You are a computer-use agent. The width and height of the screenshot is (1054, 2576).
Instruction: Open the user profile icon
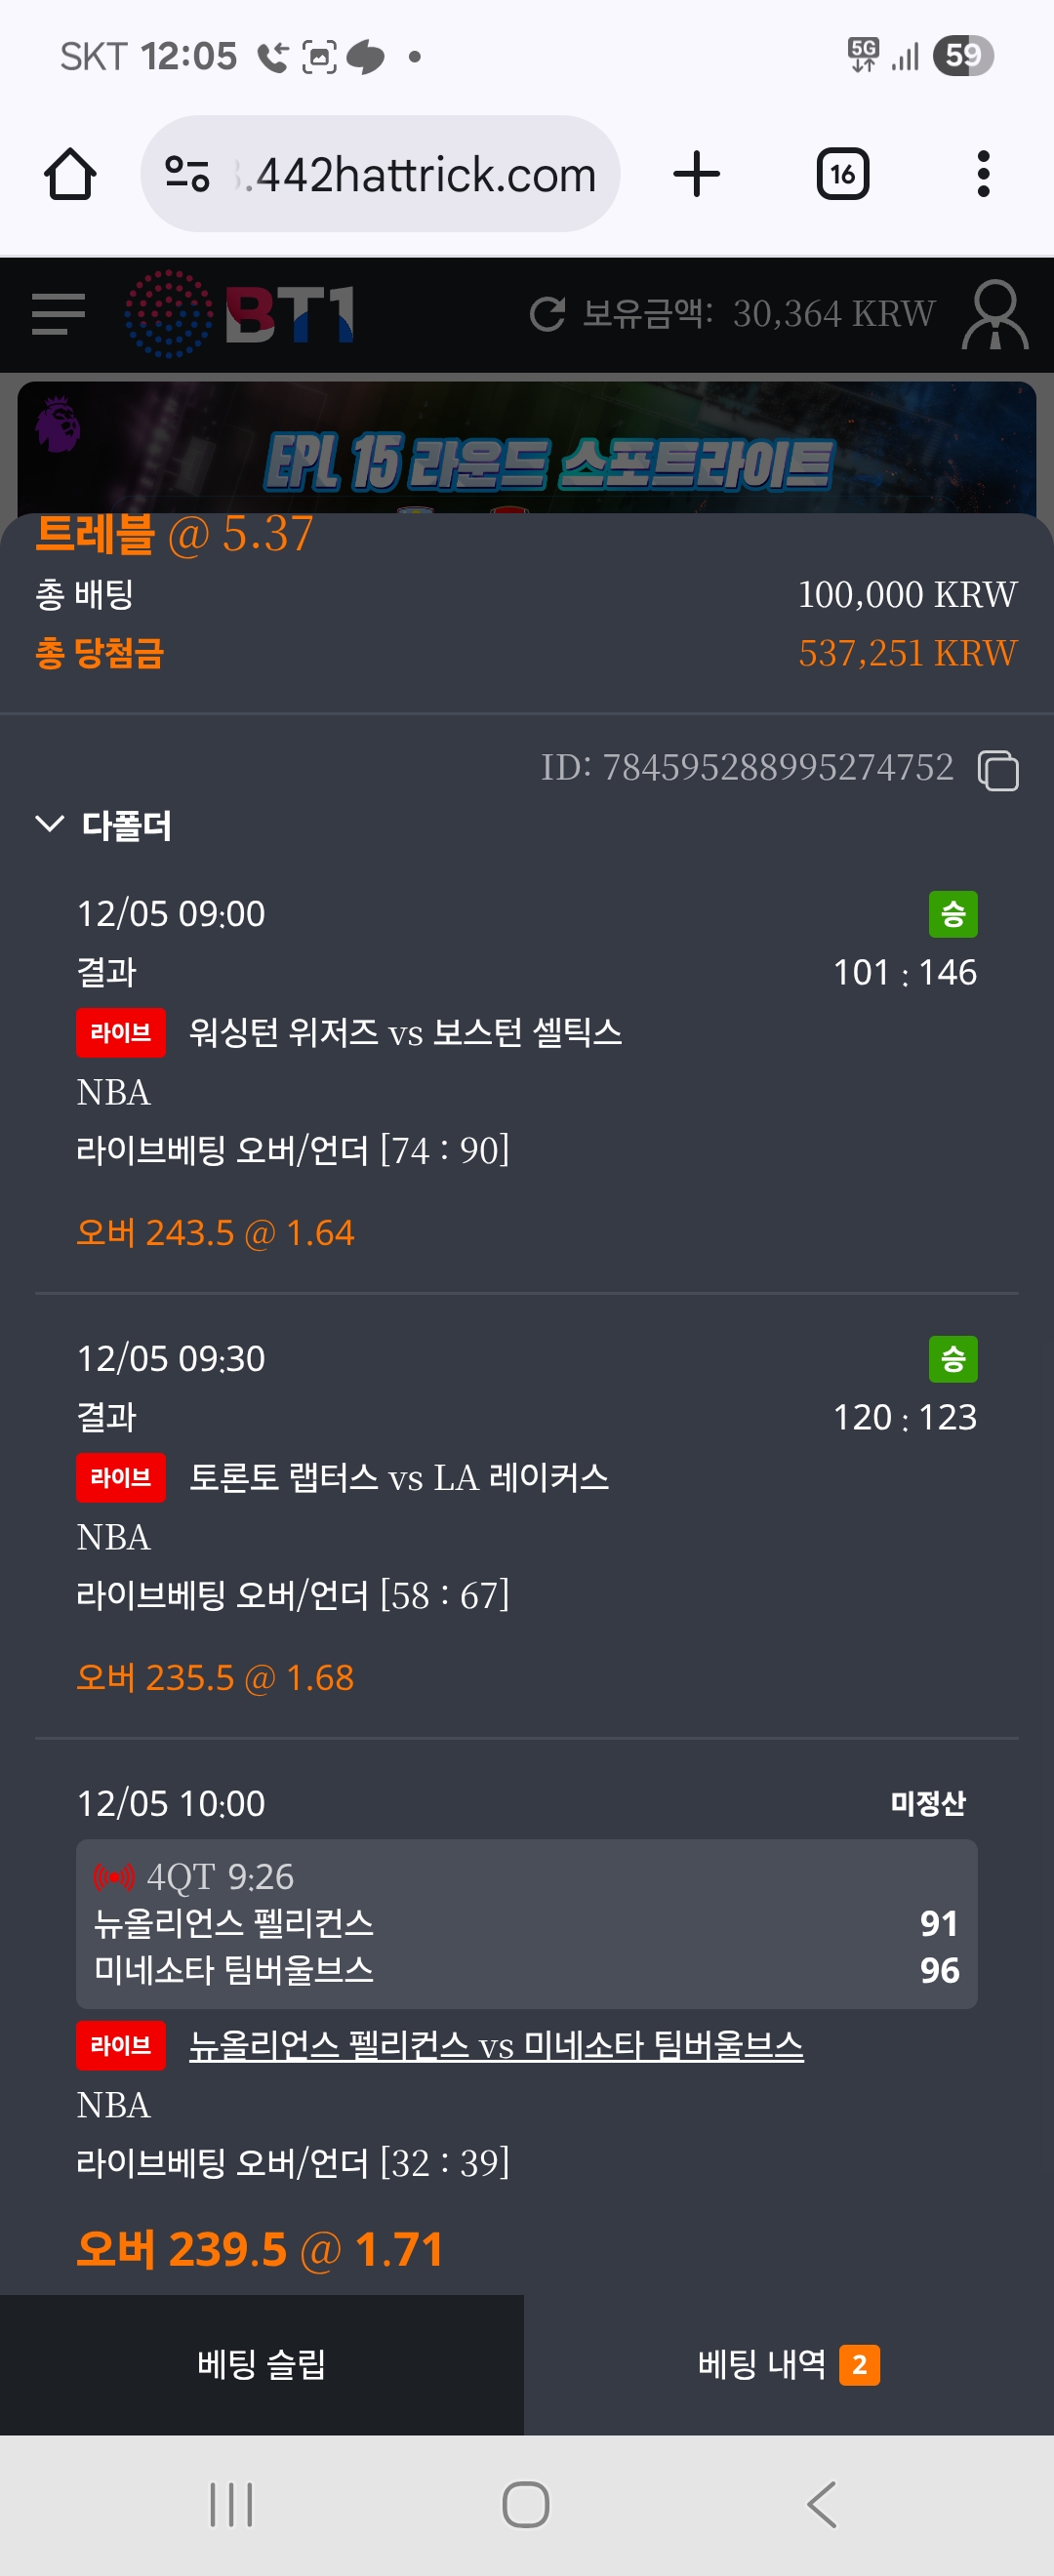click(x=994, y=315)
